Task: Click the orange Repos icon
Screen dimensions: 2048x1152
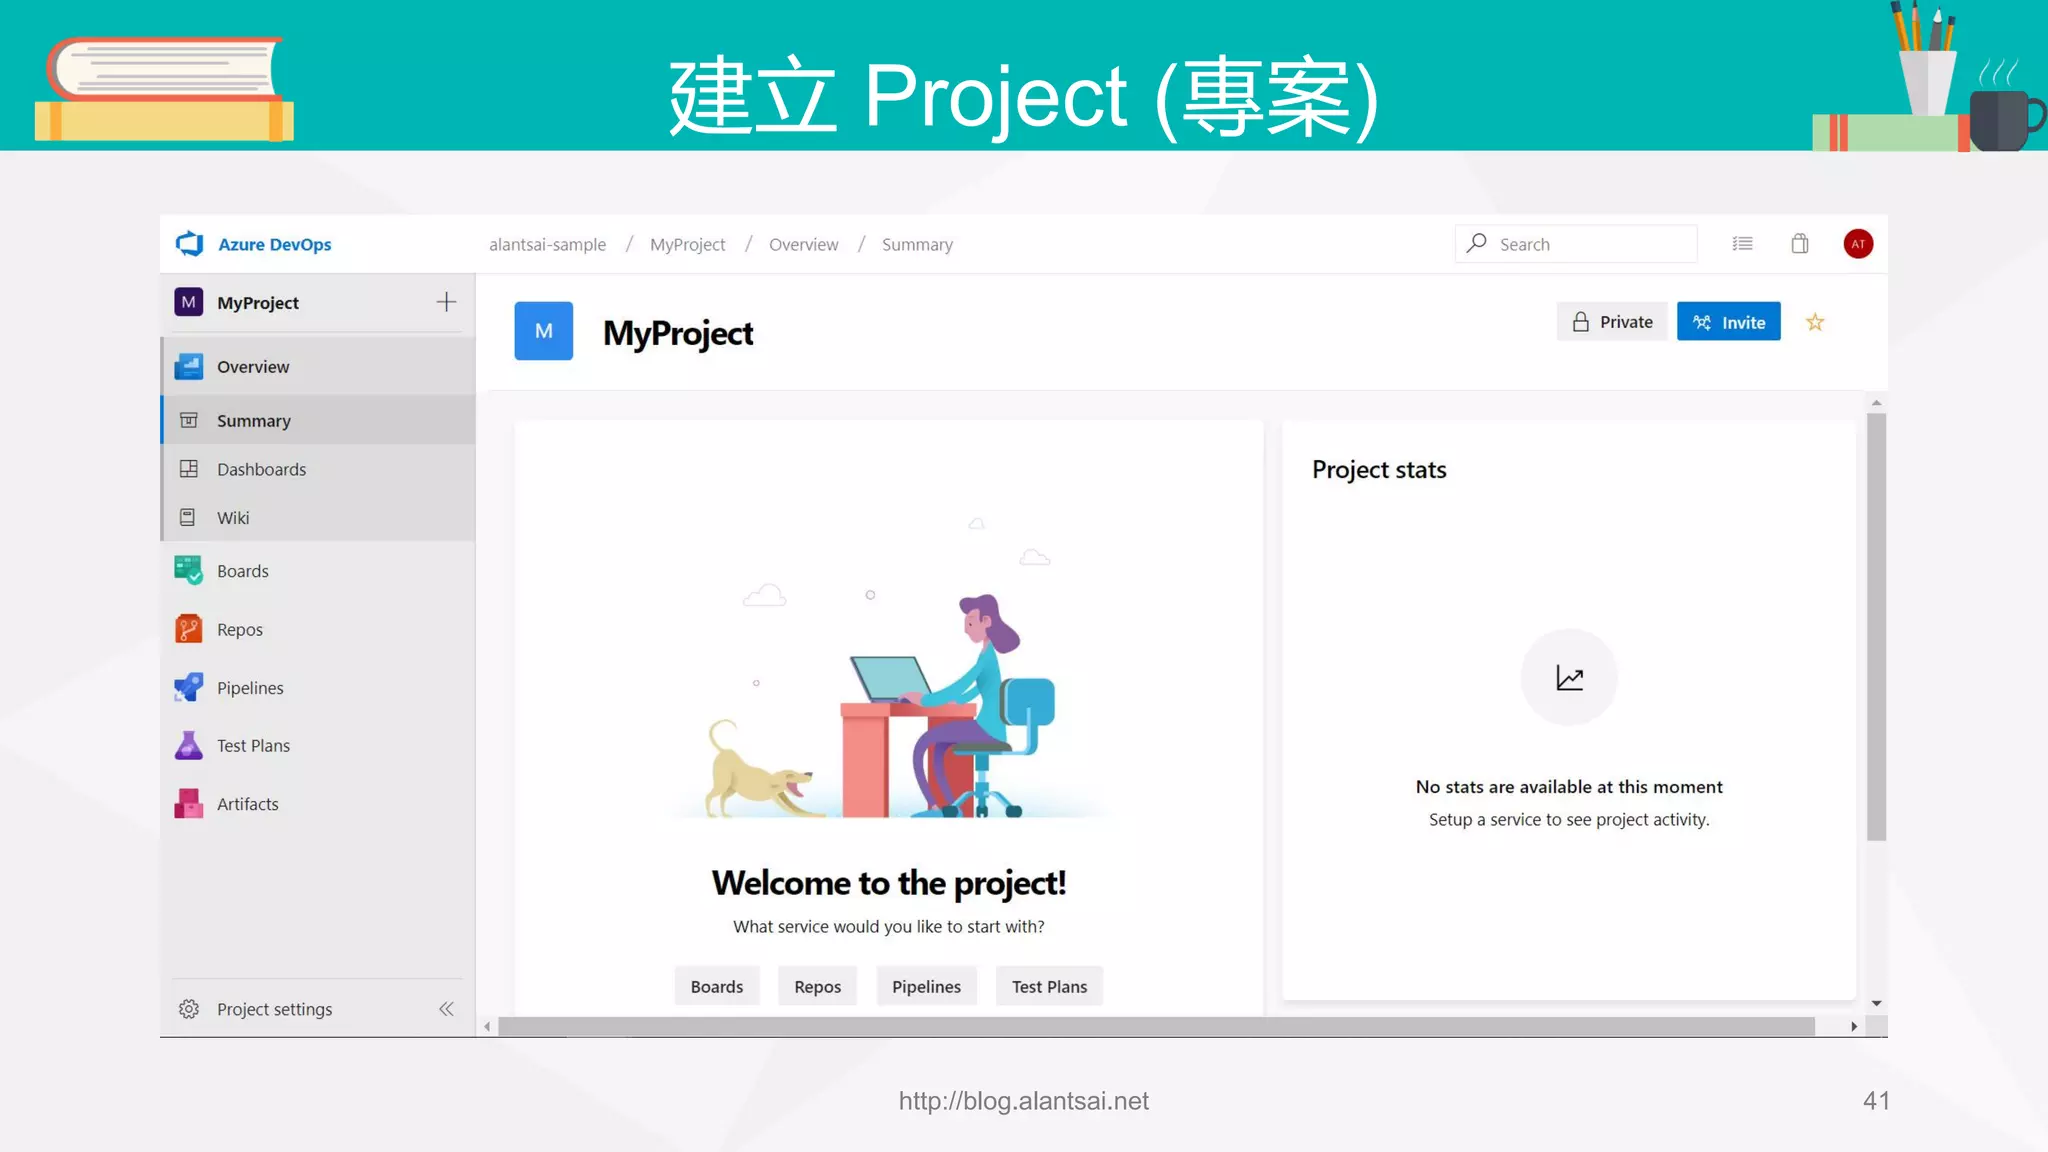Action: (x=188, y=629)
